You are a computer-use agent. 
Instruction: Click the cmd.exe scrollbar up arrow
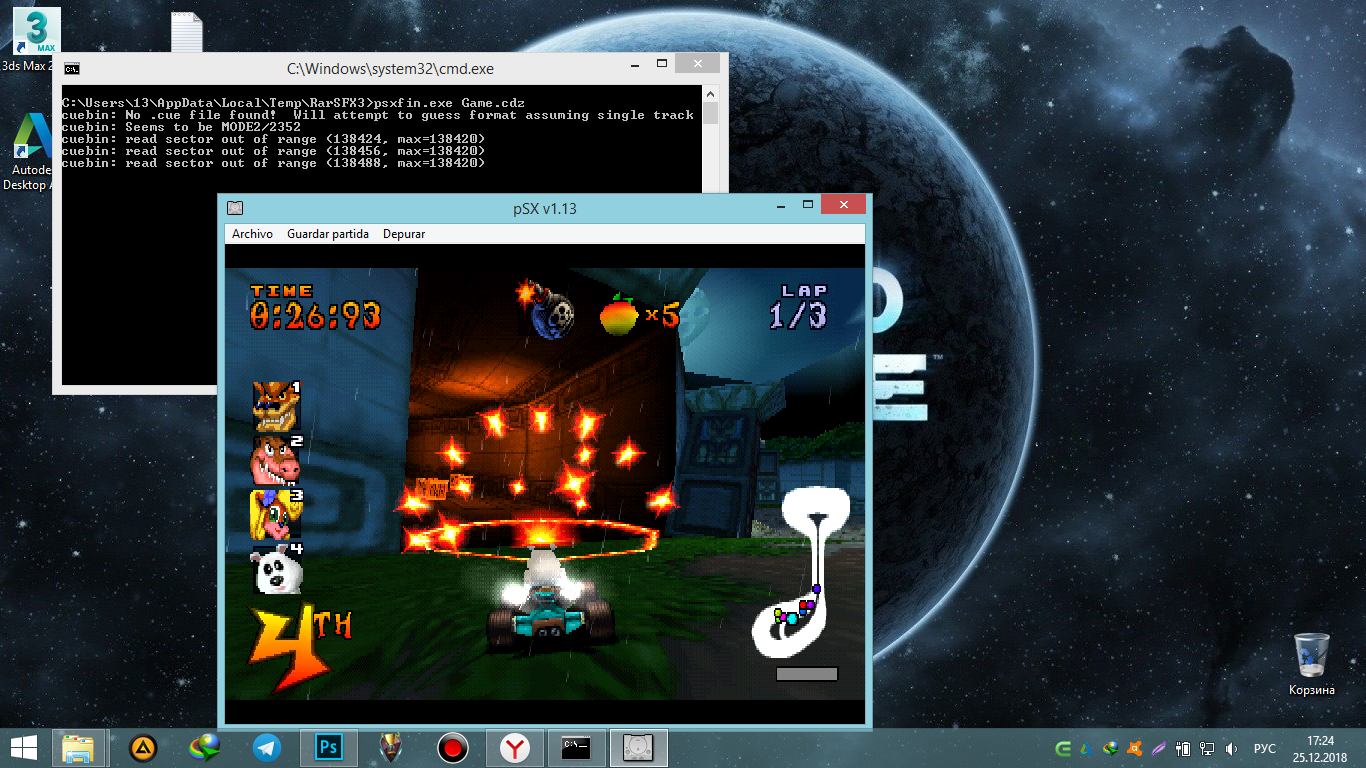(710, 92)
